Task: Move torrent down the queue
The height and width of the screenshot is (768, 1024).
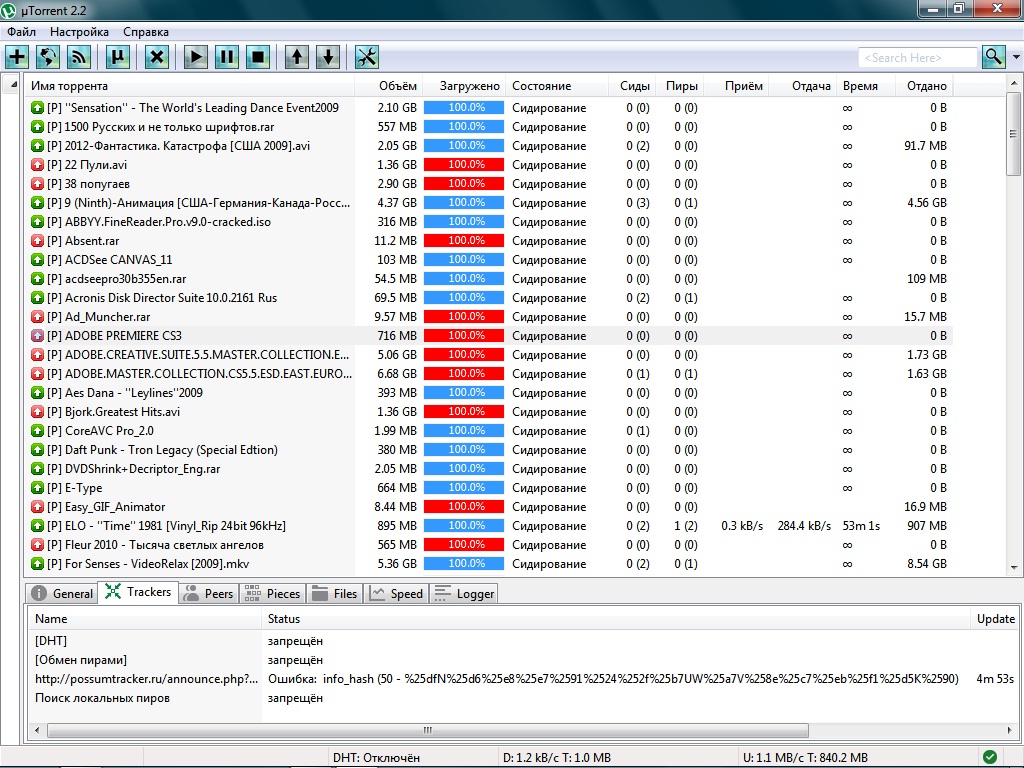Action: [x=328, y=57]
